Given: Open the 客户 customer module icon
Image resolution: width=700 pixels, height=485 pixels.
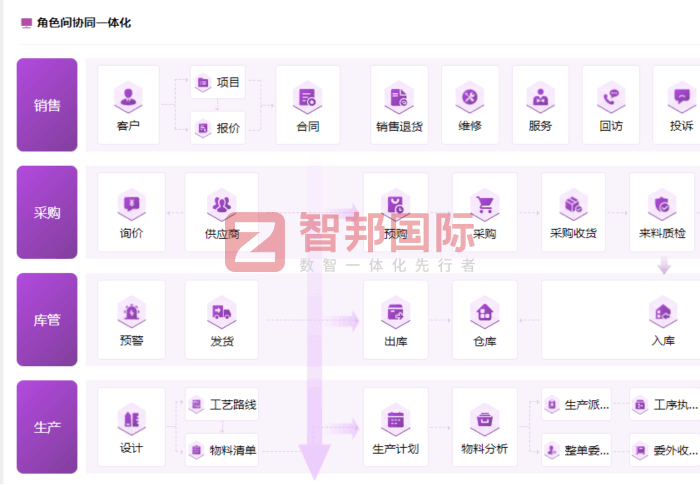Looking at the screenshot, I should pos(128,105).
